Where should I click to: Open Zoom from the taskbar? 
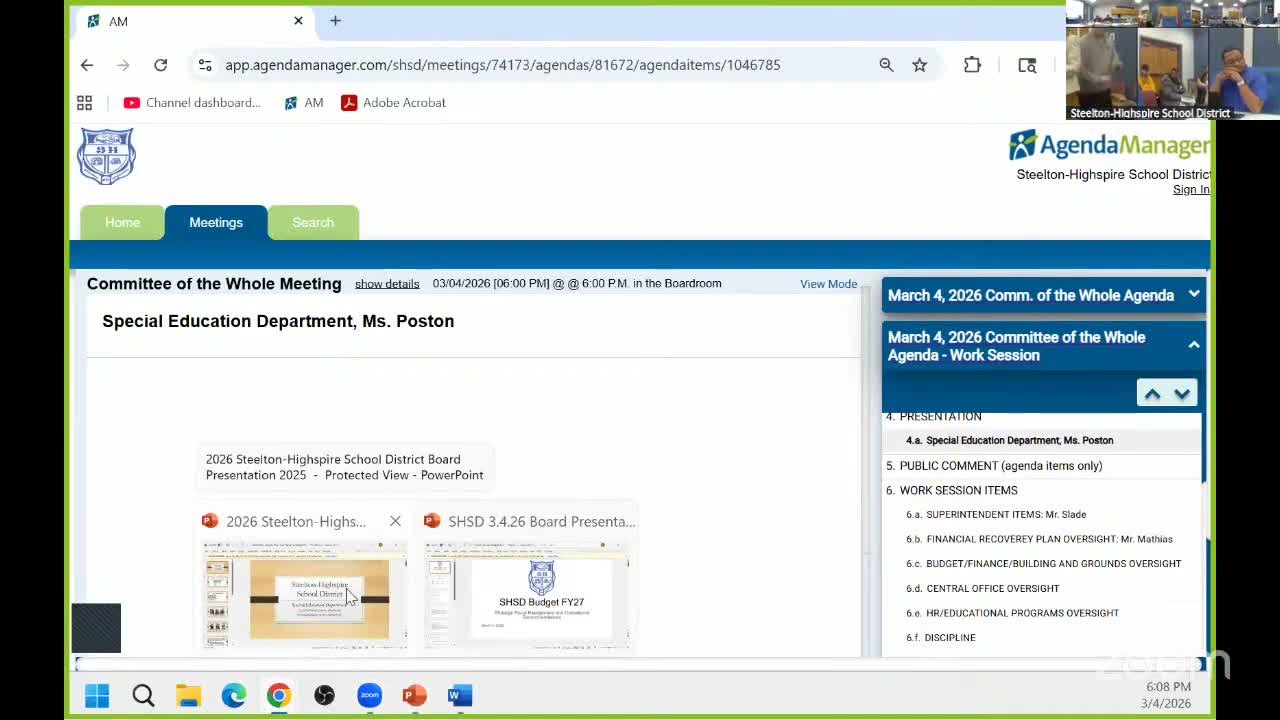coord(370,695)
